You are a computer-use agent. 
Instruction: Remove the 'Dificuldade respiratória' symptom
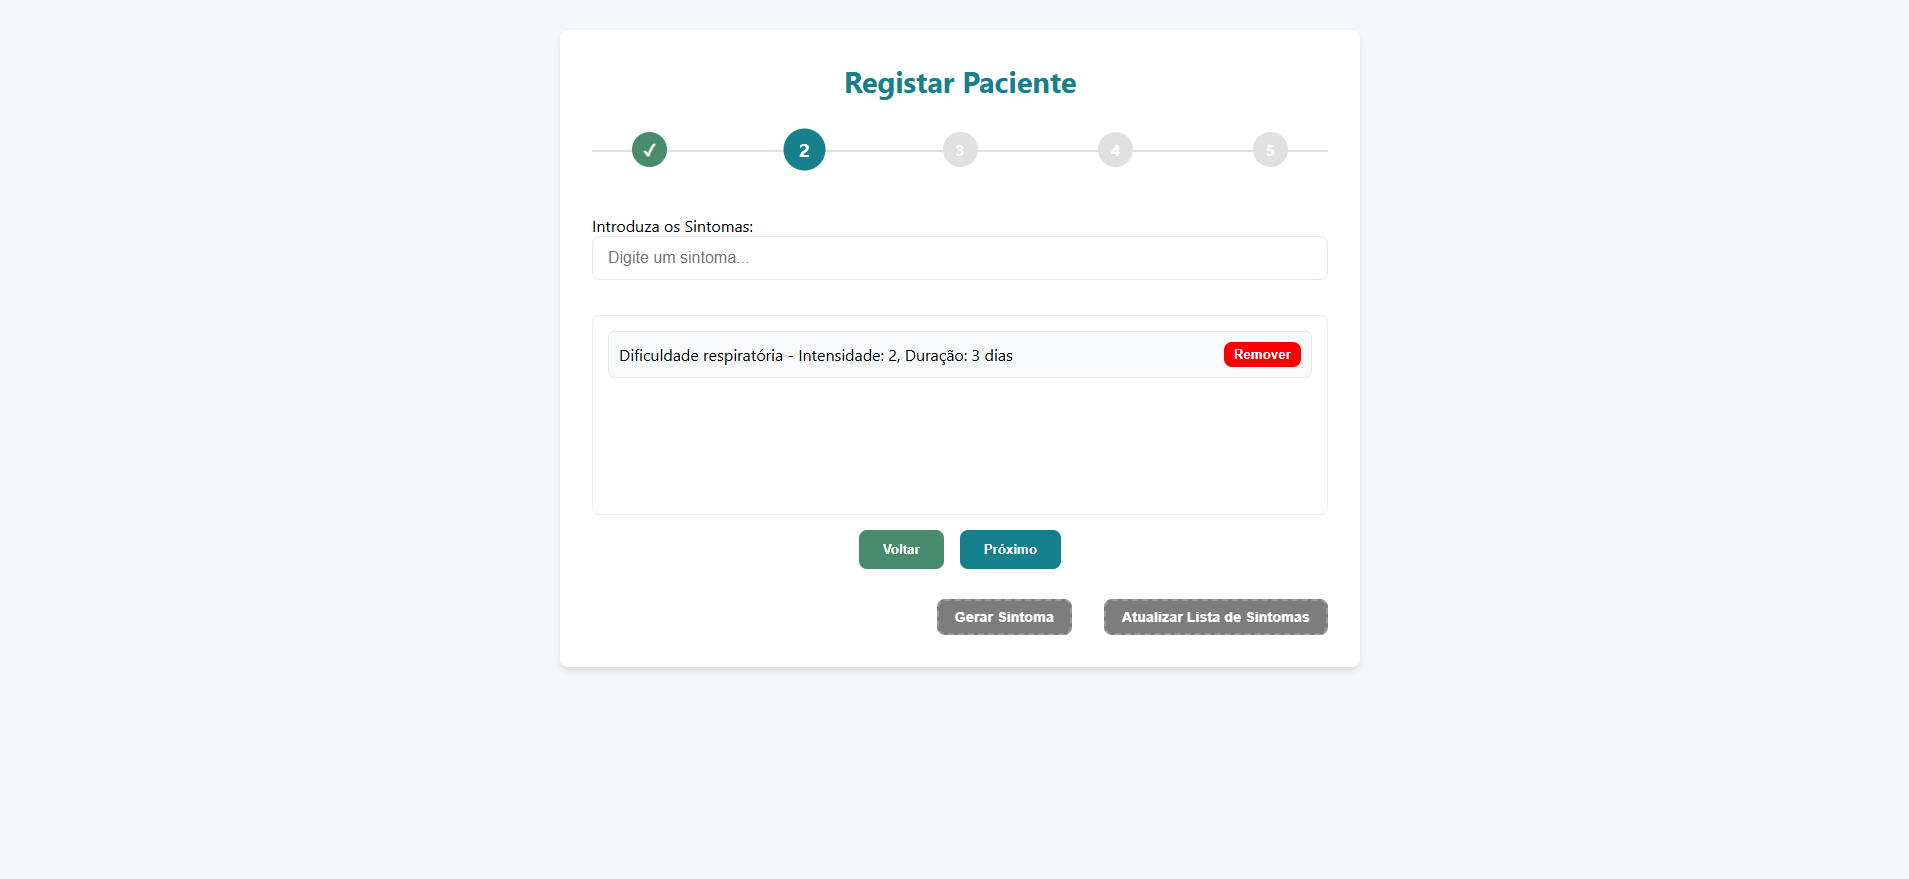(1261, 354)
